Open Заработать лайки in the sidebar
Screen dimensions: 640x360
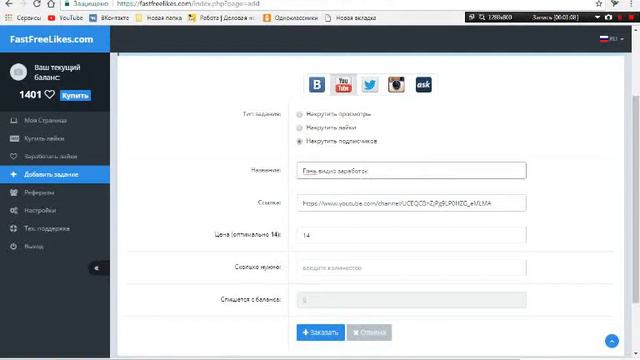[55, 156]
